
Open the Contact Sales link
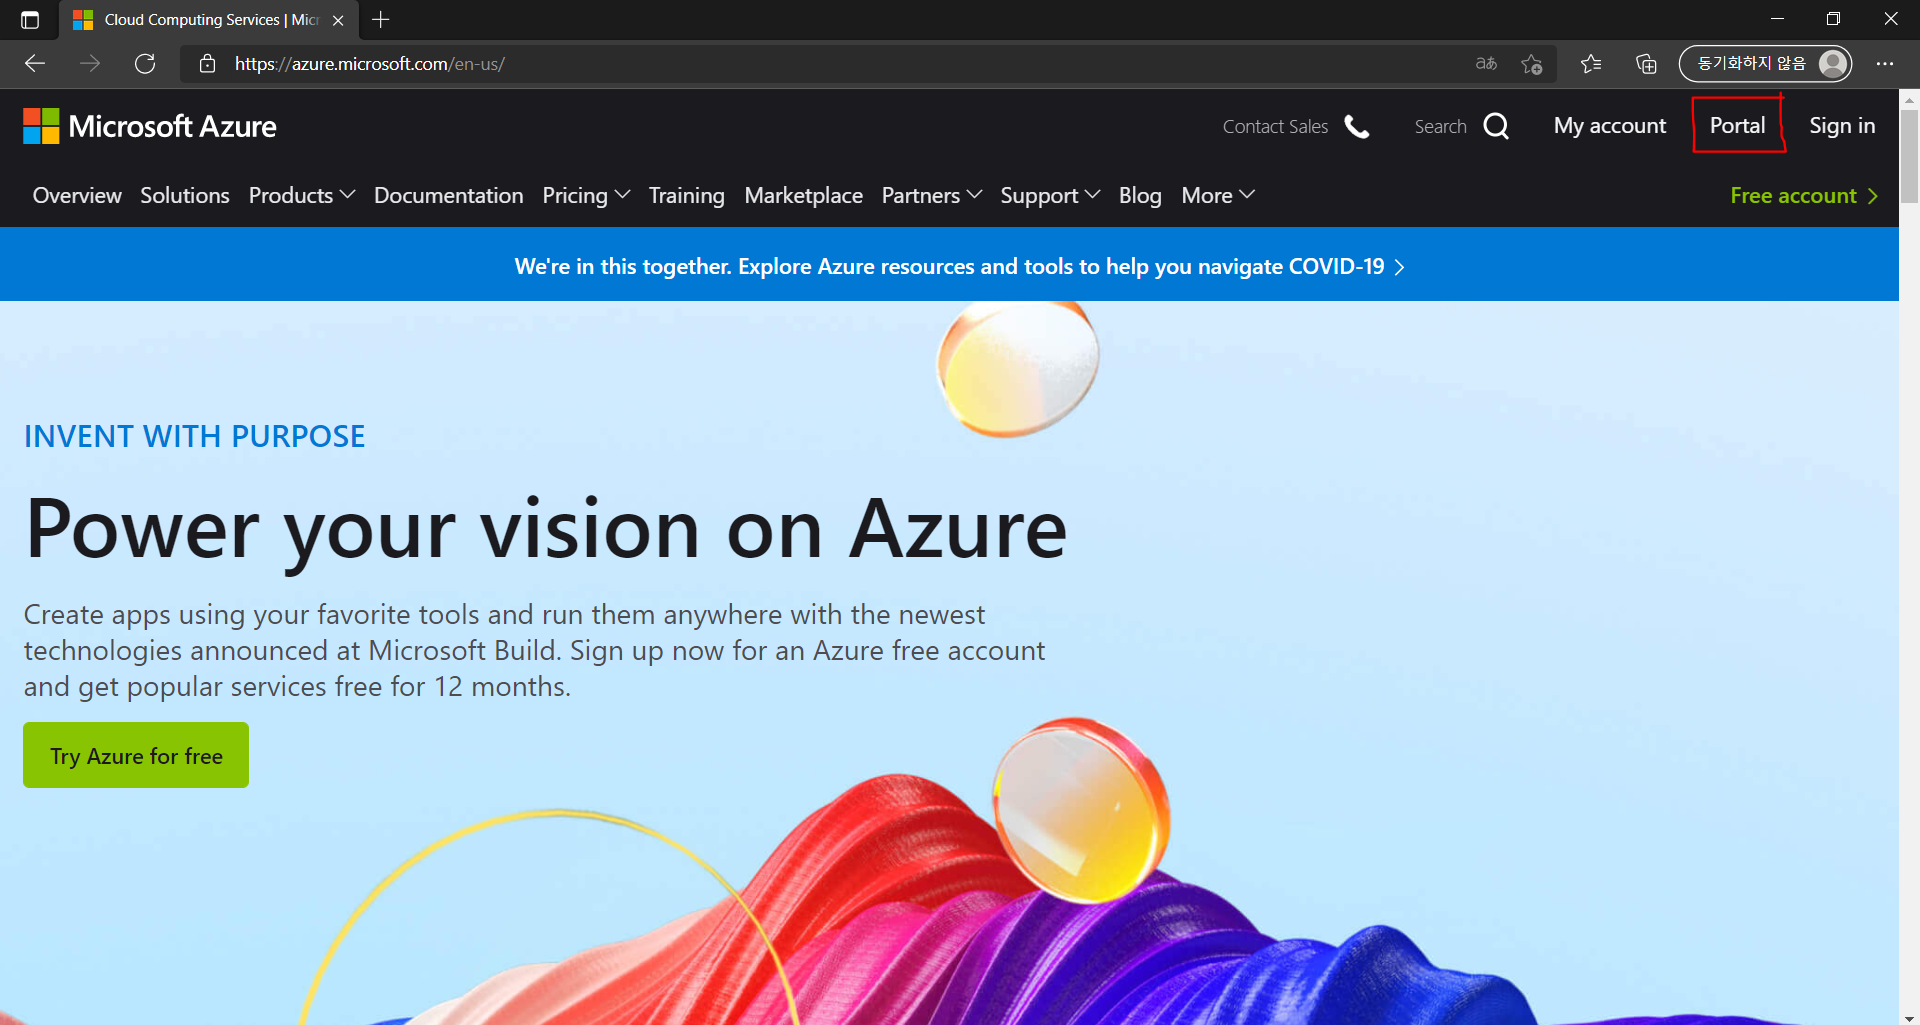pyautogui.click(x=1275, y=127)
